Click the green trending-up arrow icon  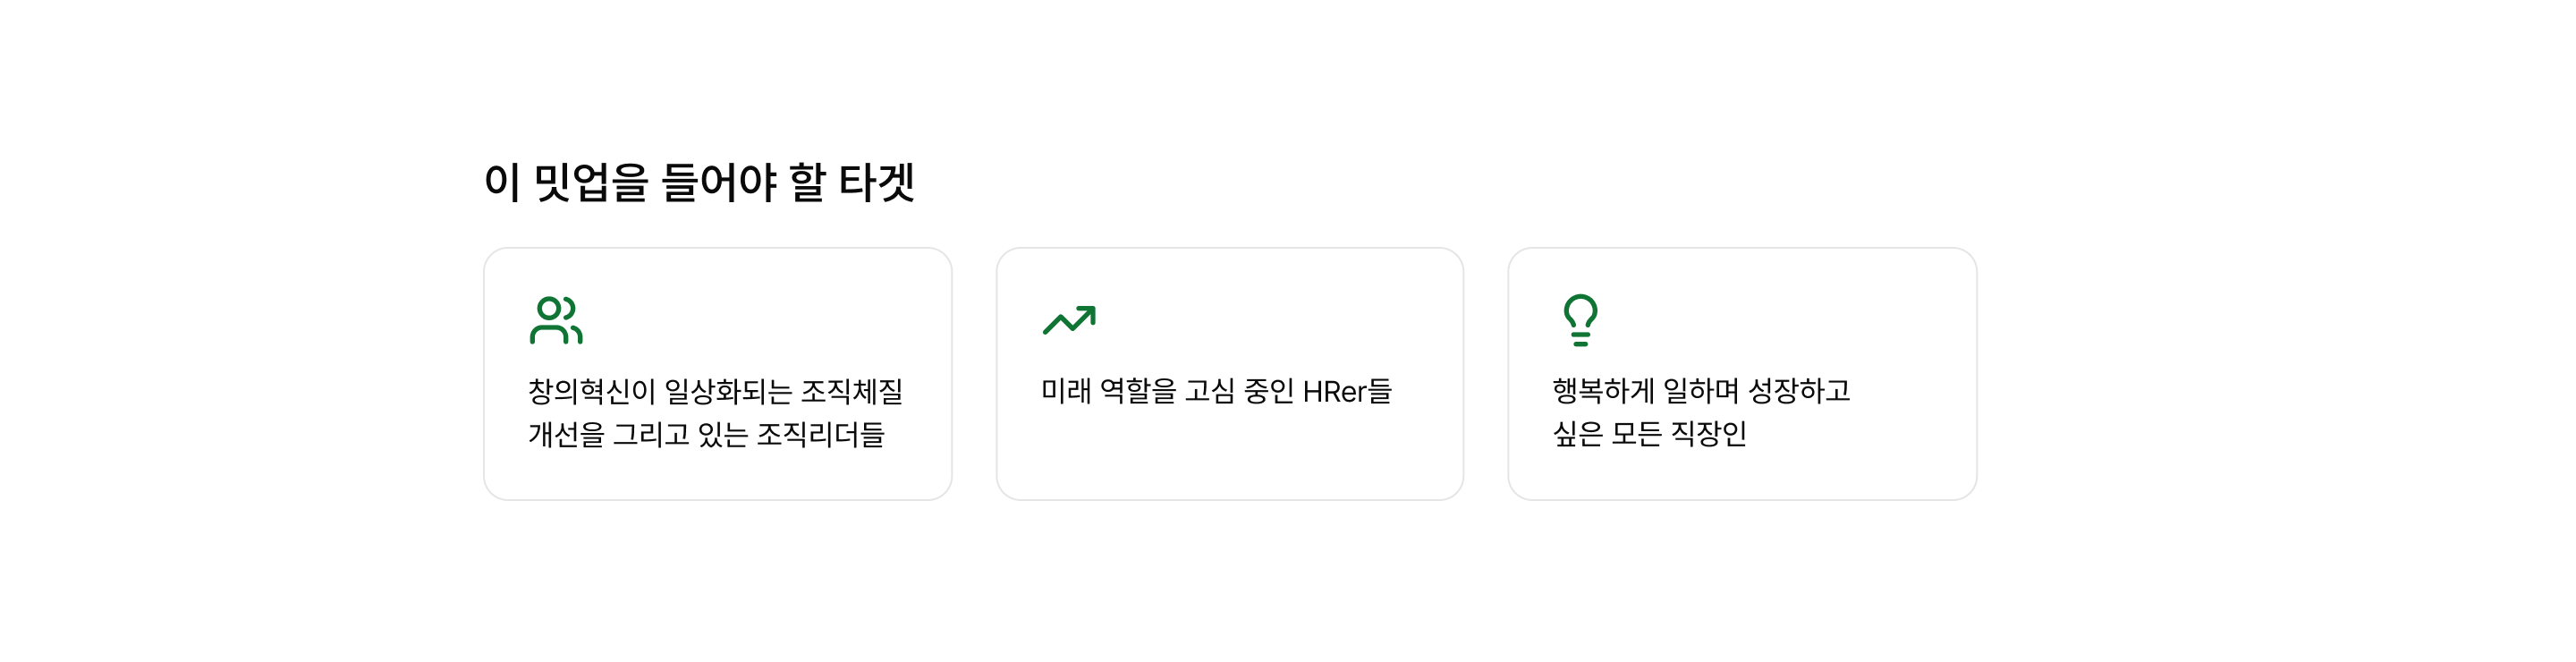pos(1069,320)
